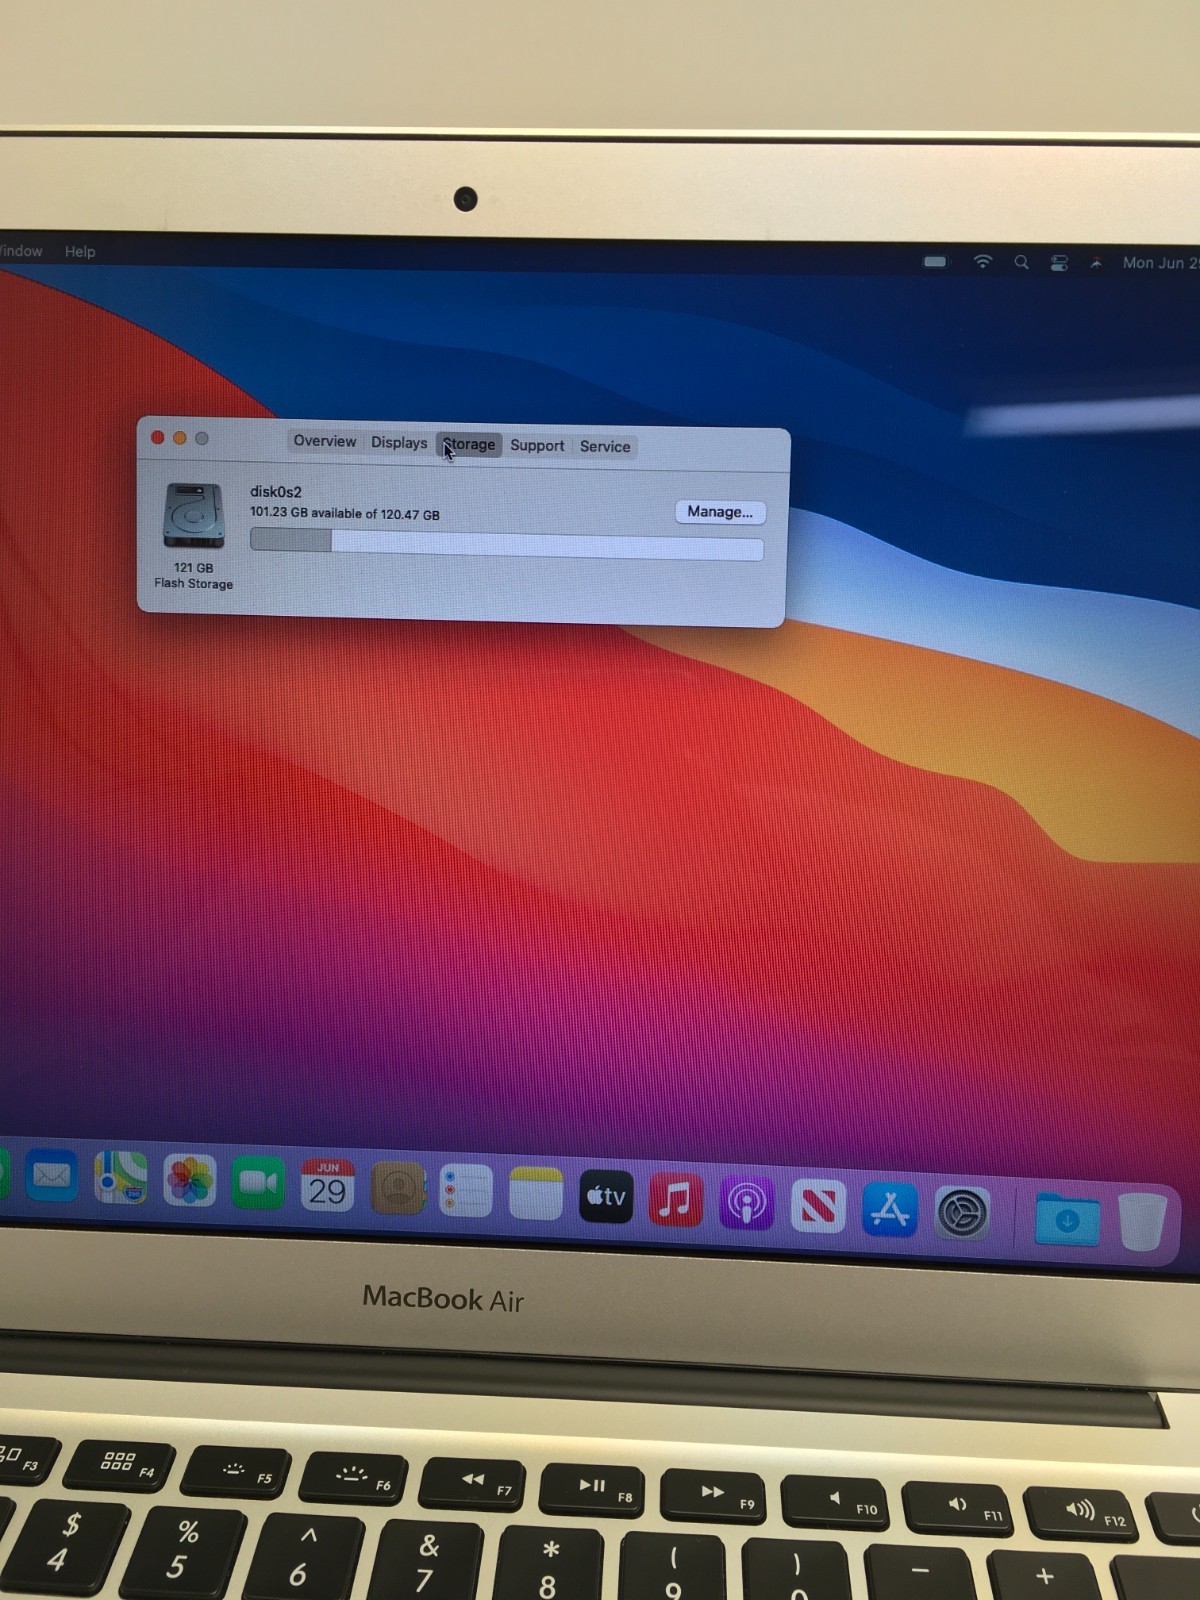Switch to the Service tab

point(605,446)
